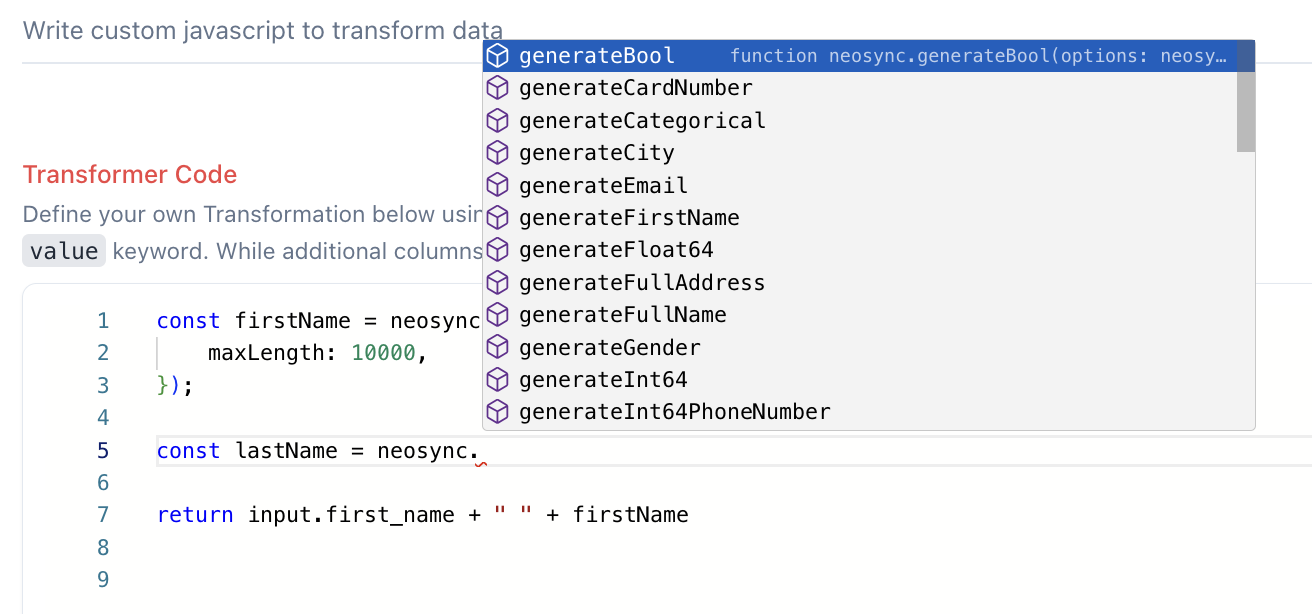The width and height of the screenshot is (1312, 614).
Task: Click the cube icon beside generateCity
Action: [x=497, y=153]
